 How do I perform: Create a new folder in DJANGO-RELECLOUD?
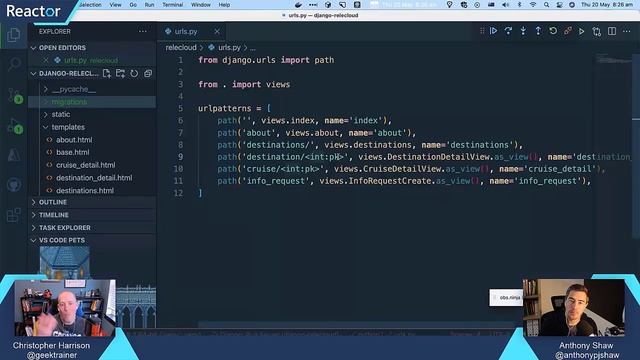pyautogui.click(x=120, y=73)
